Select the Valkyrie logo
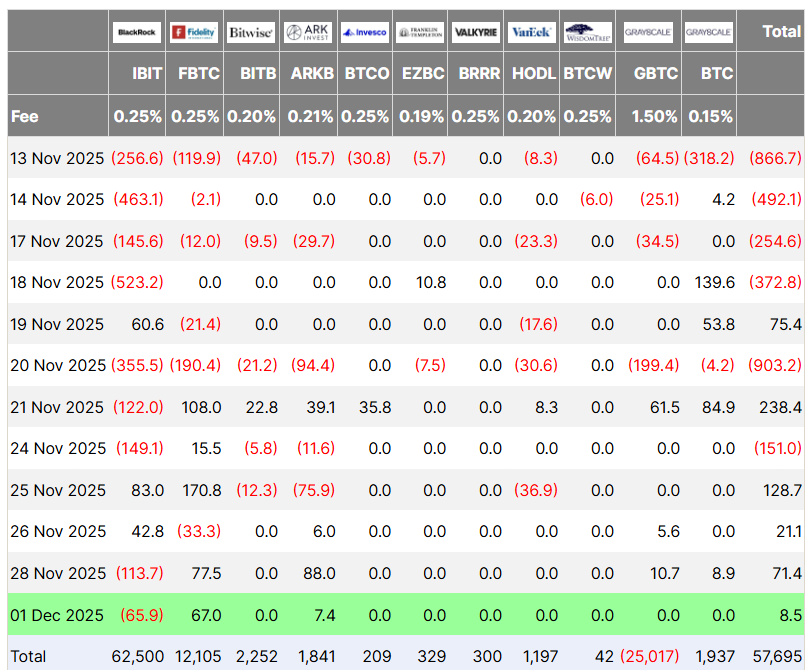Image resolution: width=808 pixels, height=670 pixels. (x=476, y=32)
